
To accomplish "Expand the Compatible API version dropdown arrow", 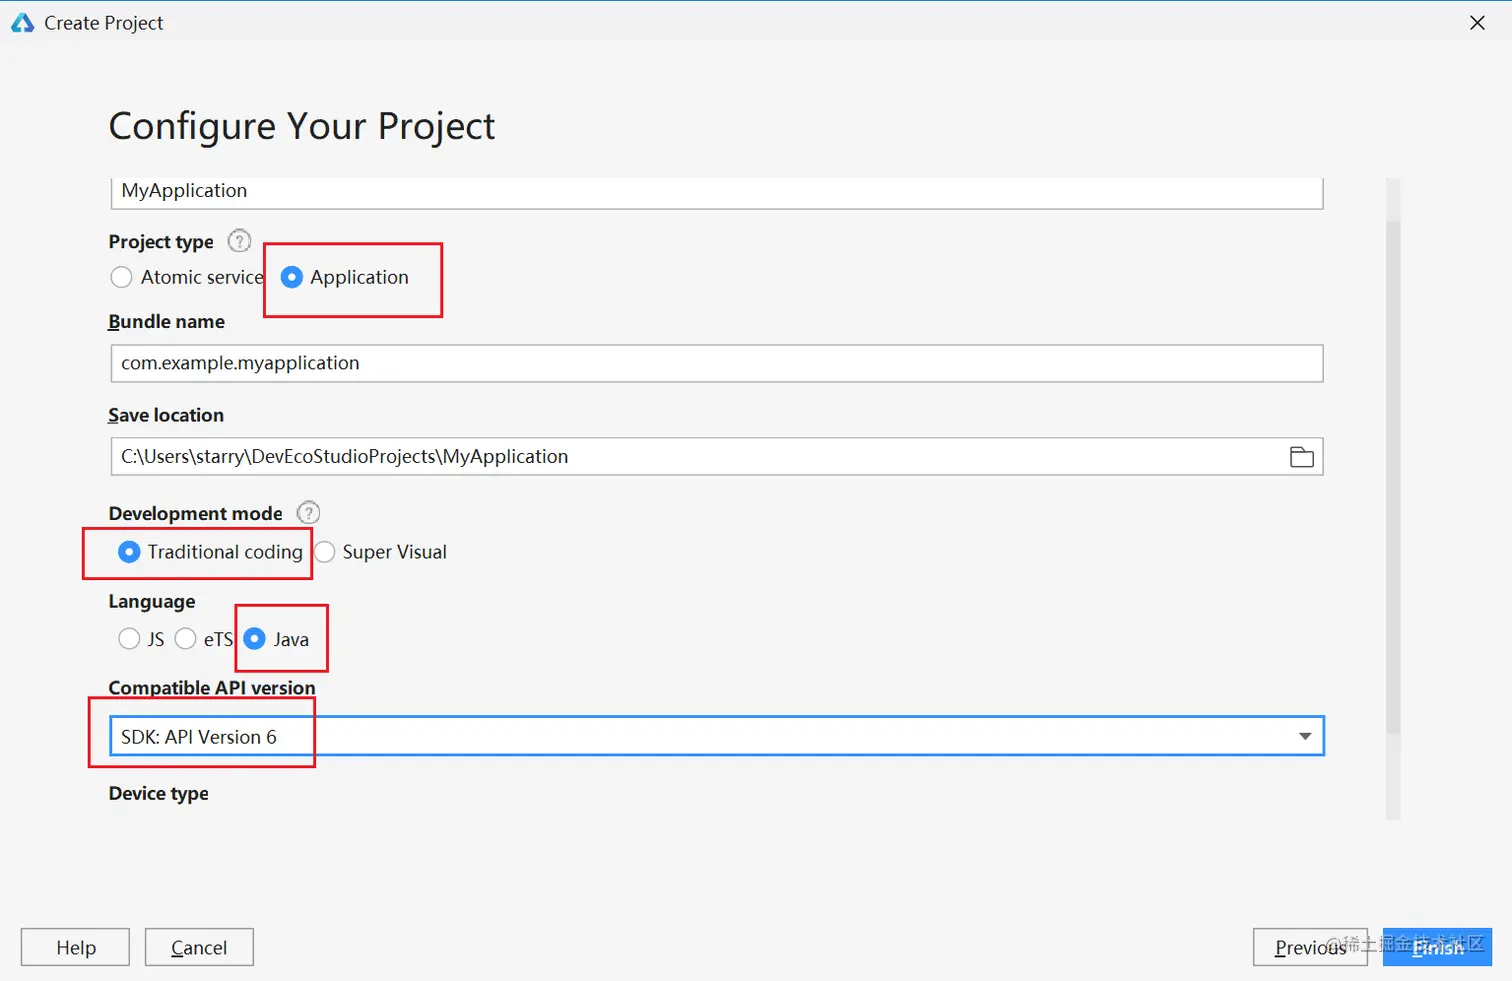I will tap(1305, 736).
